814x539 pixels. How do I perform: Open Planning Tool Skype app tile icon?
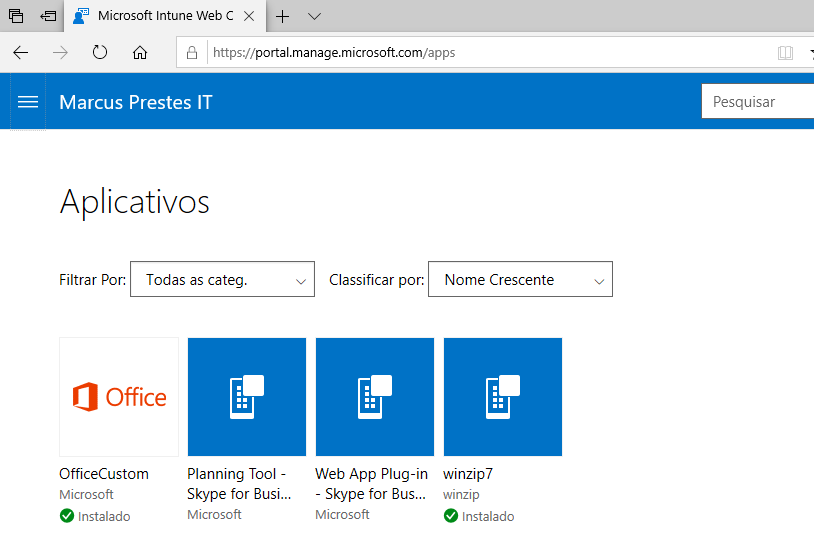247,397
